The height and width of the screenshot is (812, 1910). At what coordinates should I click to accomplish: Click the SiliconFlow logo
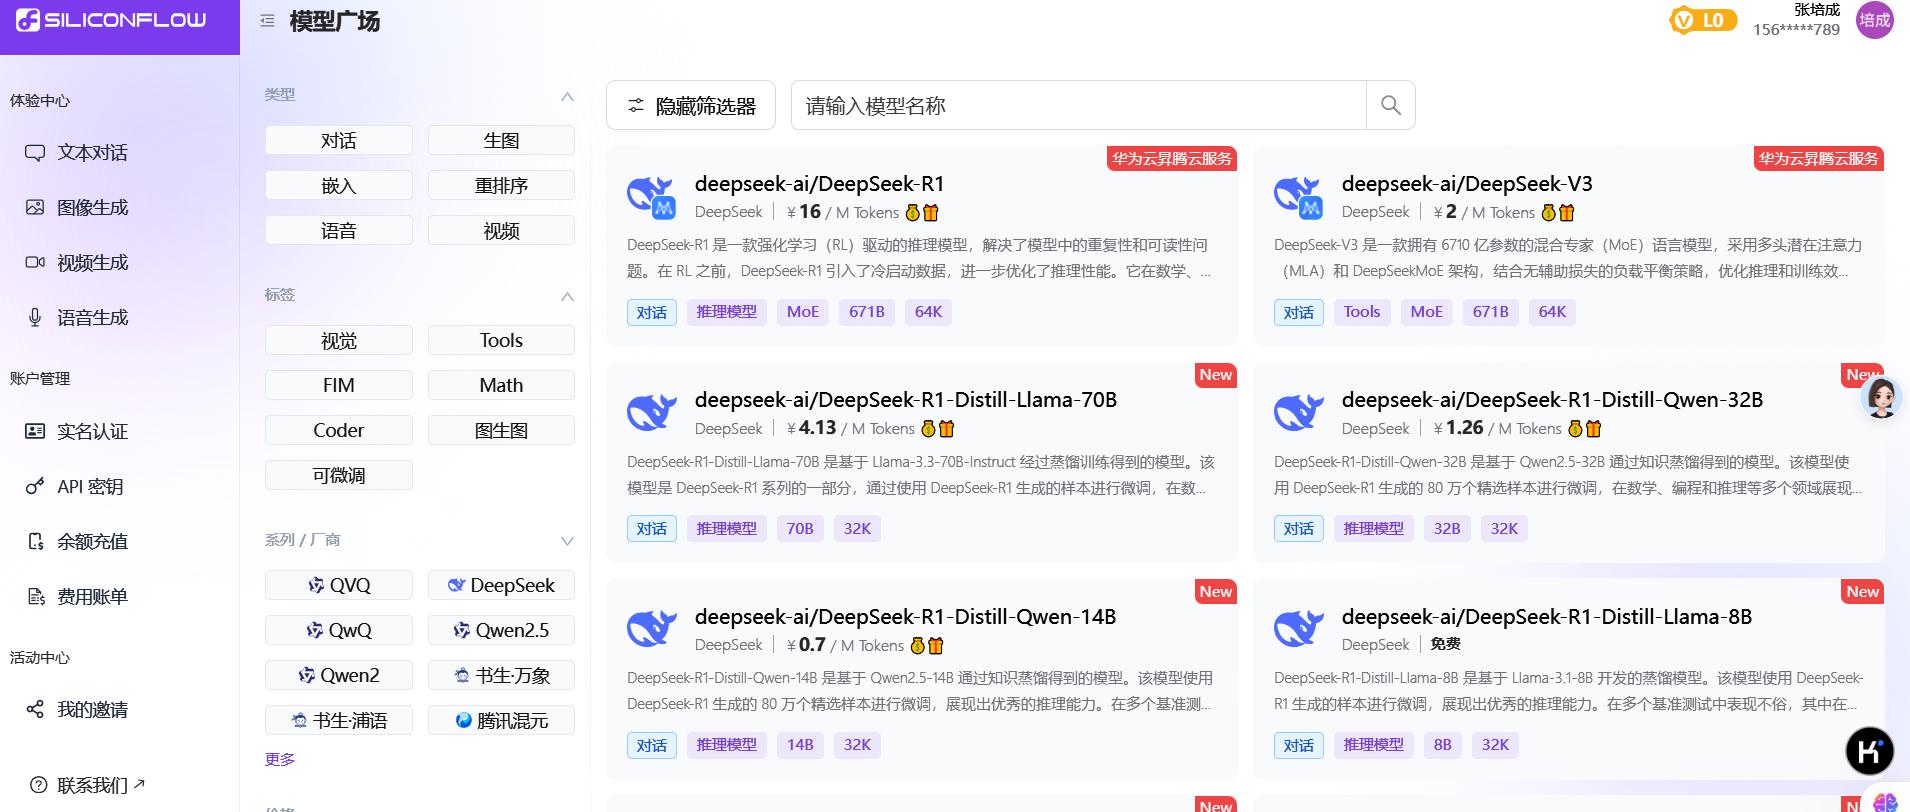tap(112, 20)
